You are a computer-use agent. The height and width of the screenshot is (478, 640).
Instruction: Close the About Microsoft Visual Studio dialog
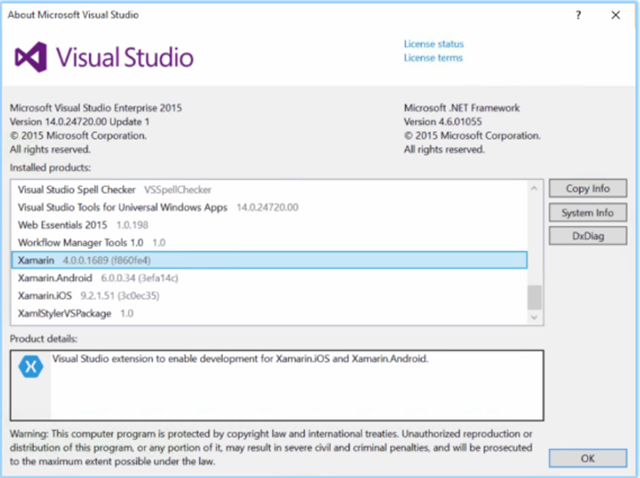(x=616, y=15)
